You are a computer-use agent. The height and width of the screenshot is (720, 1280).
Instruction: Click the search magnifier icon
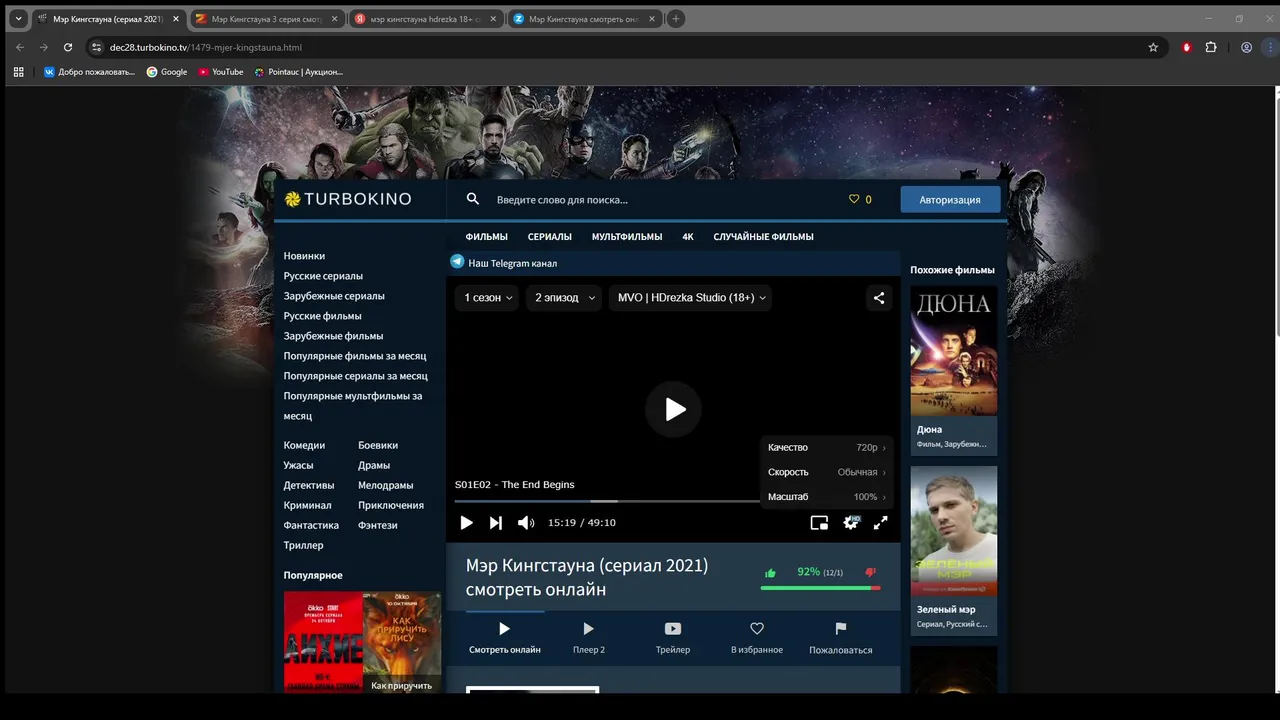tap(473, 199)
